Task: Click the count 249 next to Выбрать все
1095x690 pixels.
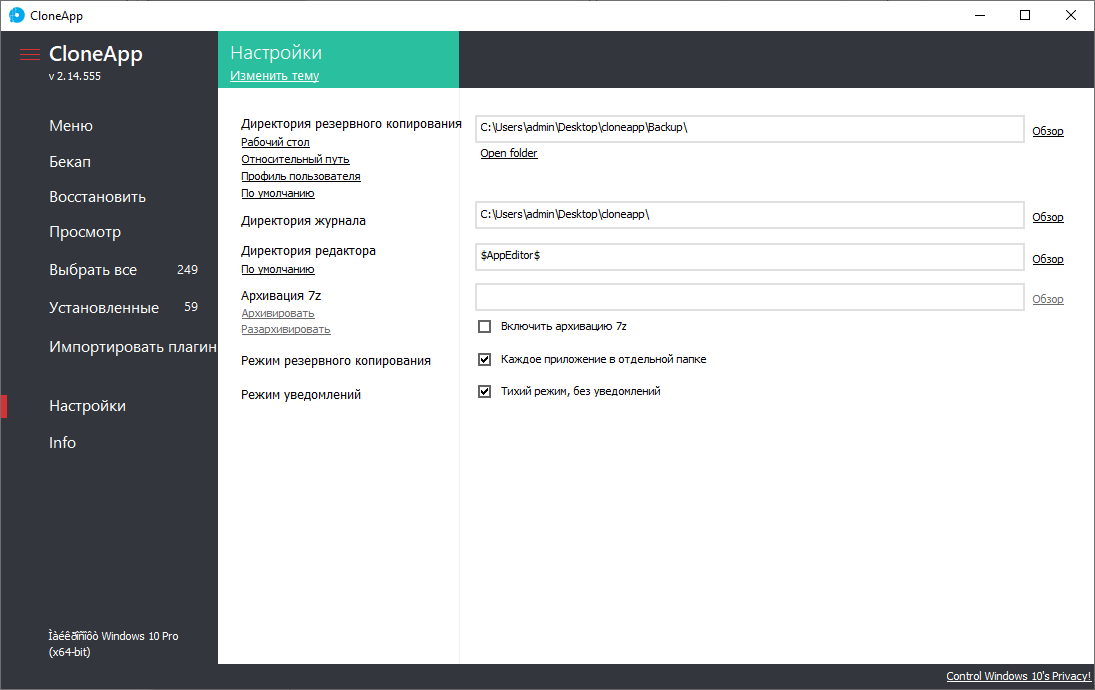Action: pos(187,270)
